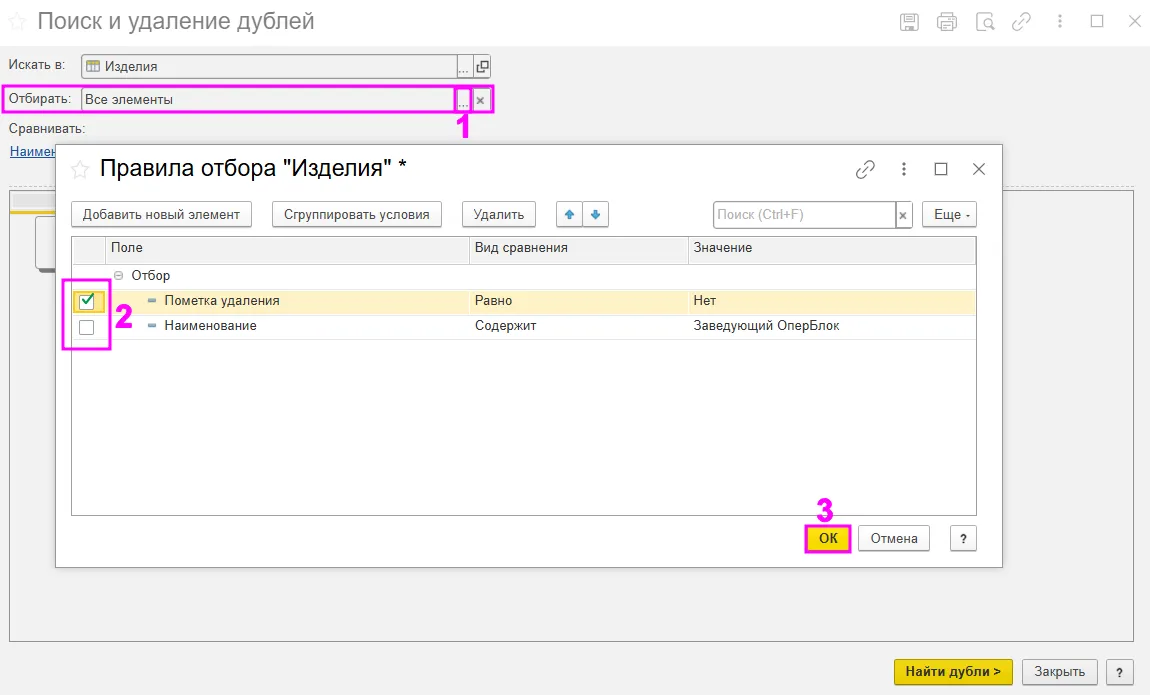Click the link icon in main window header
This screenshot has height=695, width=1150.
pyautogui.click(x=1021, y=22)
